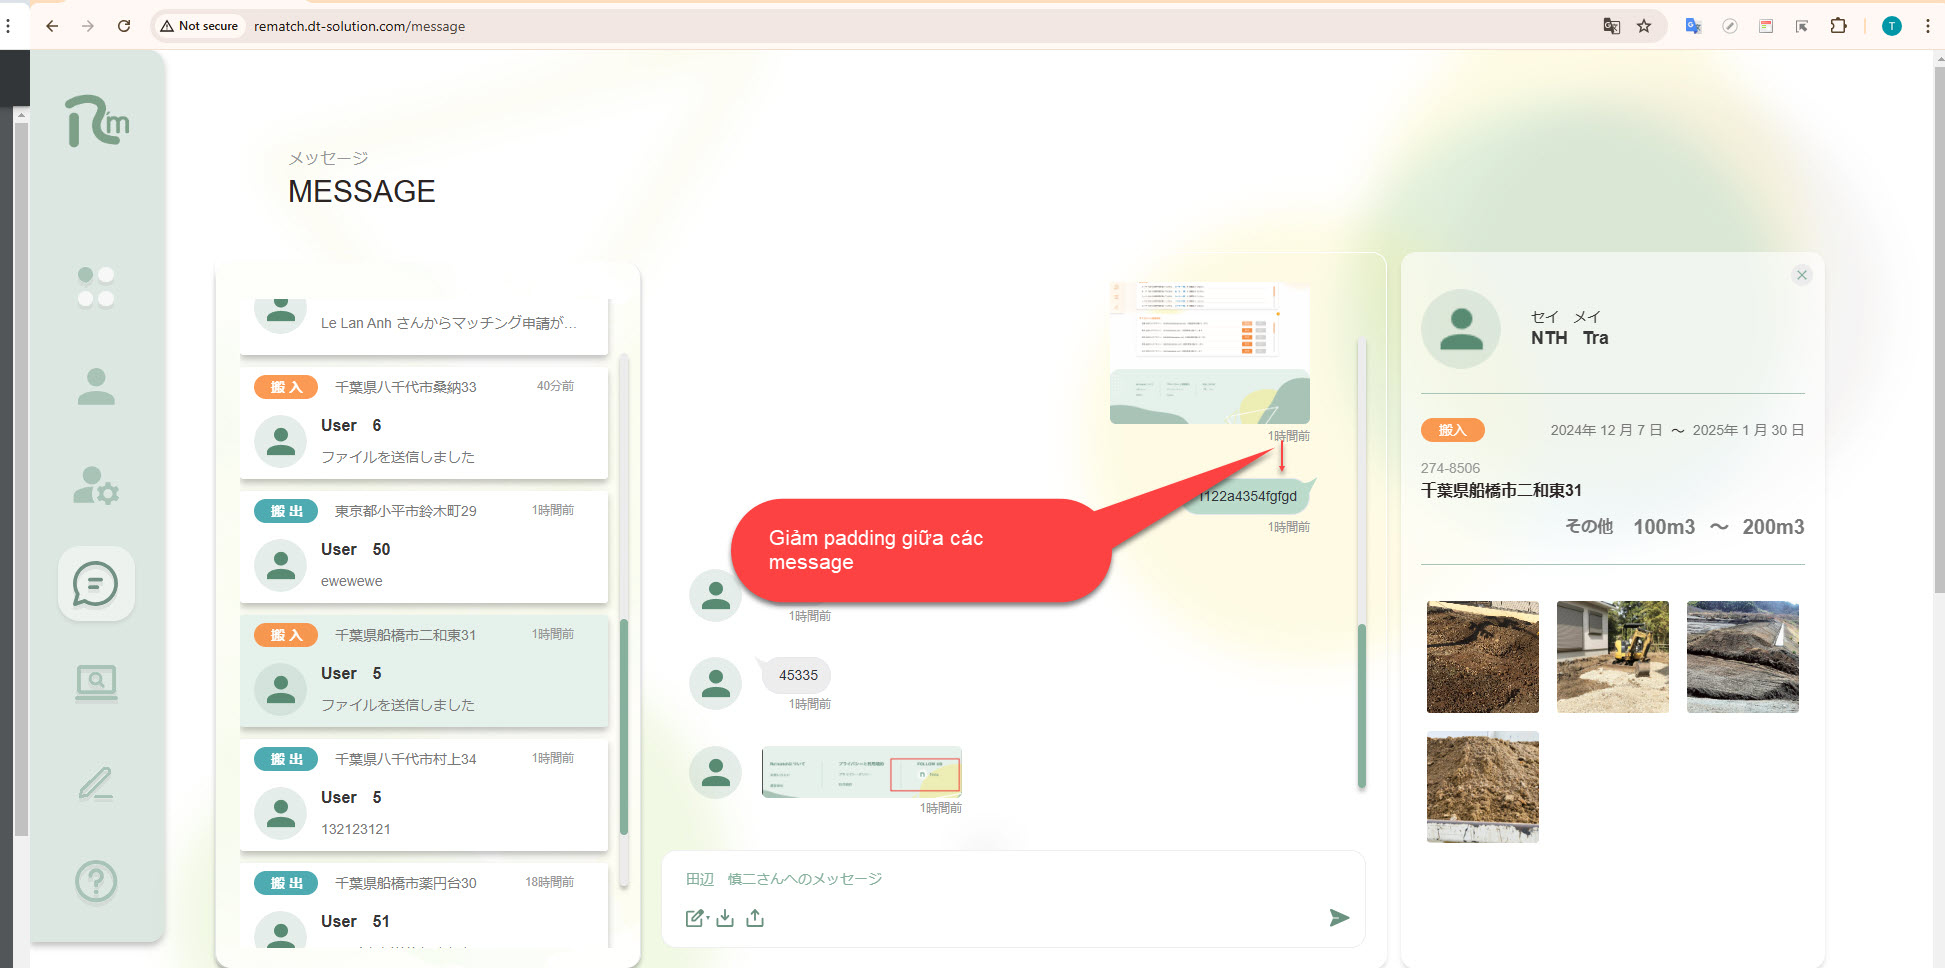
Task: Open the user settings gear sidebar icon
Action: coord(96,485)
